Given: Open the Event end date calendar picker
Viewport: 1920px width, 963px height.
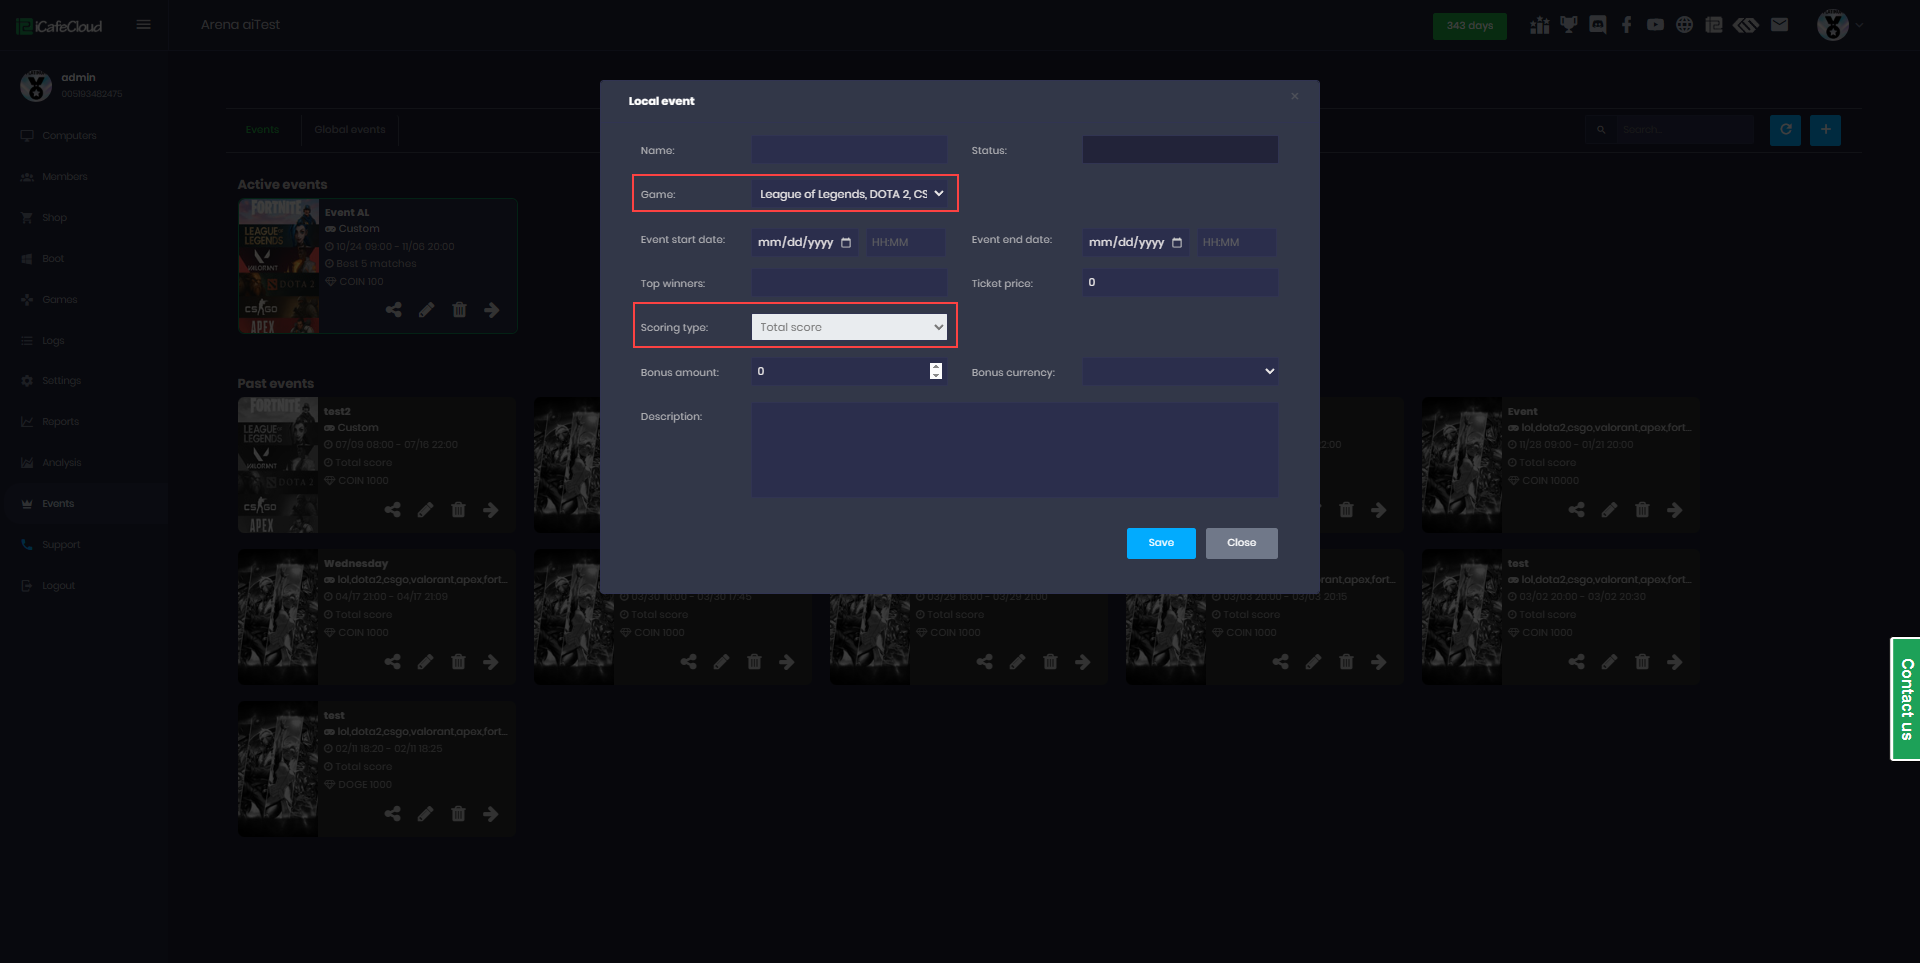Looking at the screenshot, I should tap(1177, 243).
